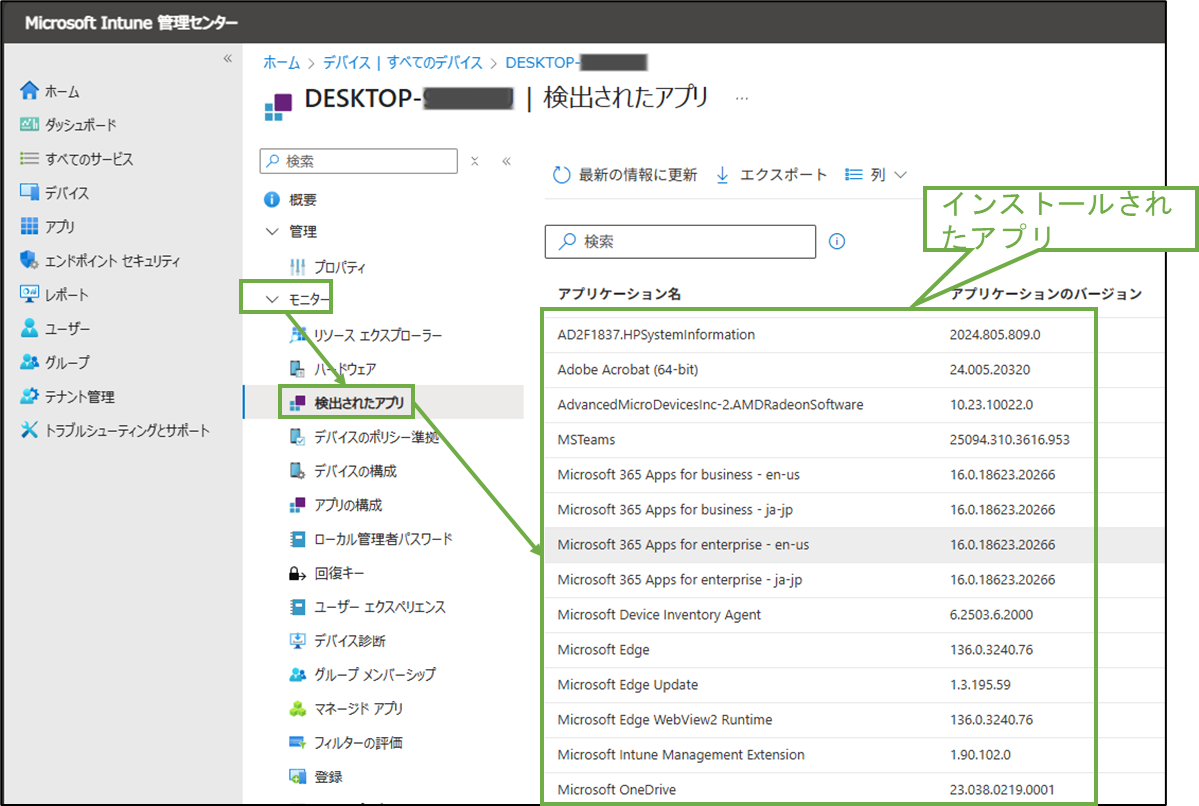Click the アプリ grid icon in sidebar
Image resolution: width=1199 pixels, height=806 pixels.
coord(29,226)
